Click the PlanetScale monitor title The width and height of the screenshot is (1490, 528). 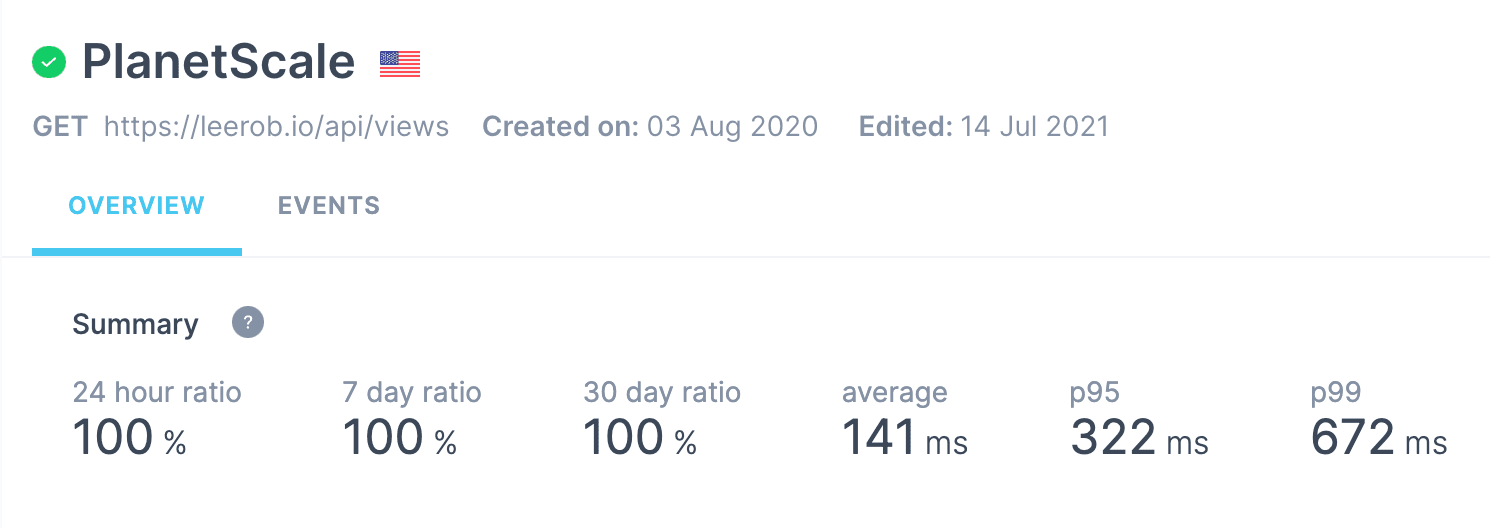point(218,62)
